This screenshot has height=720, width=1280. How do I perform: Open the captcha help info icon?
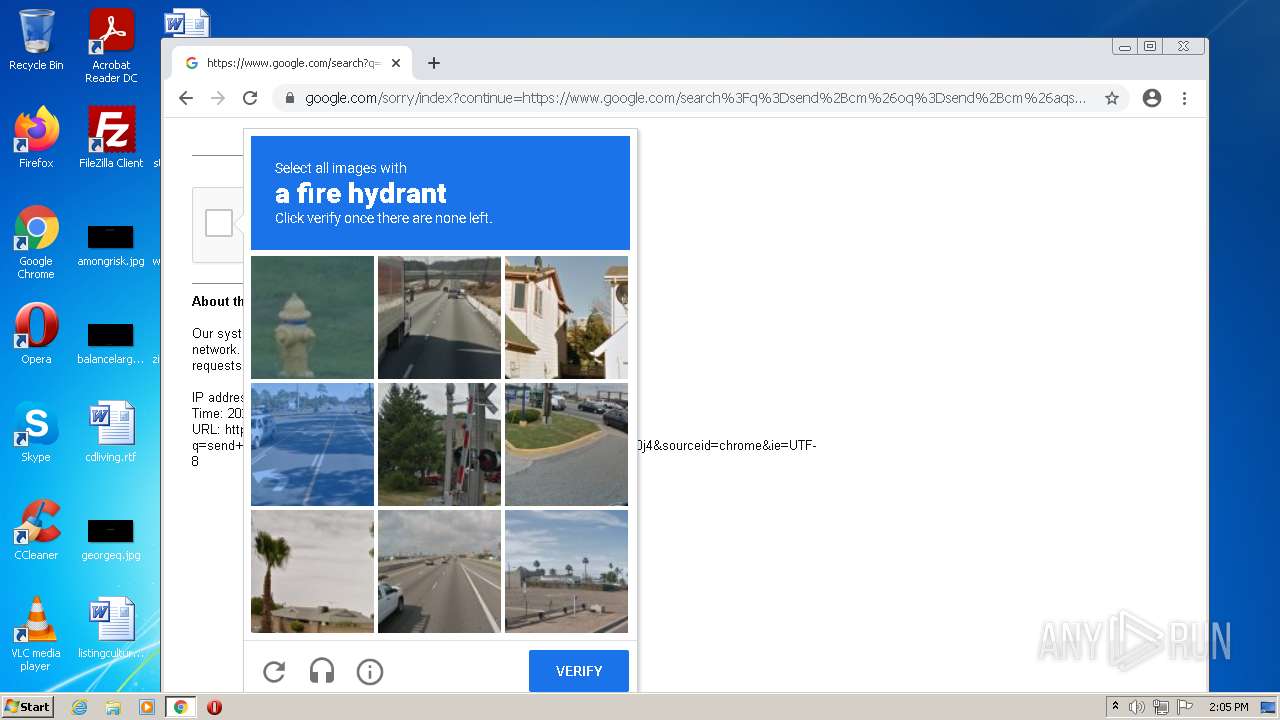(x=370, y=672)
